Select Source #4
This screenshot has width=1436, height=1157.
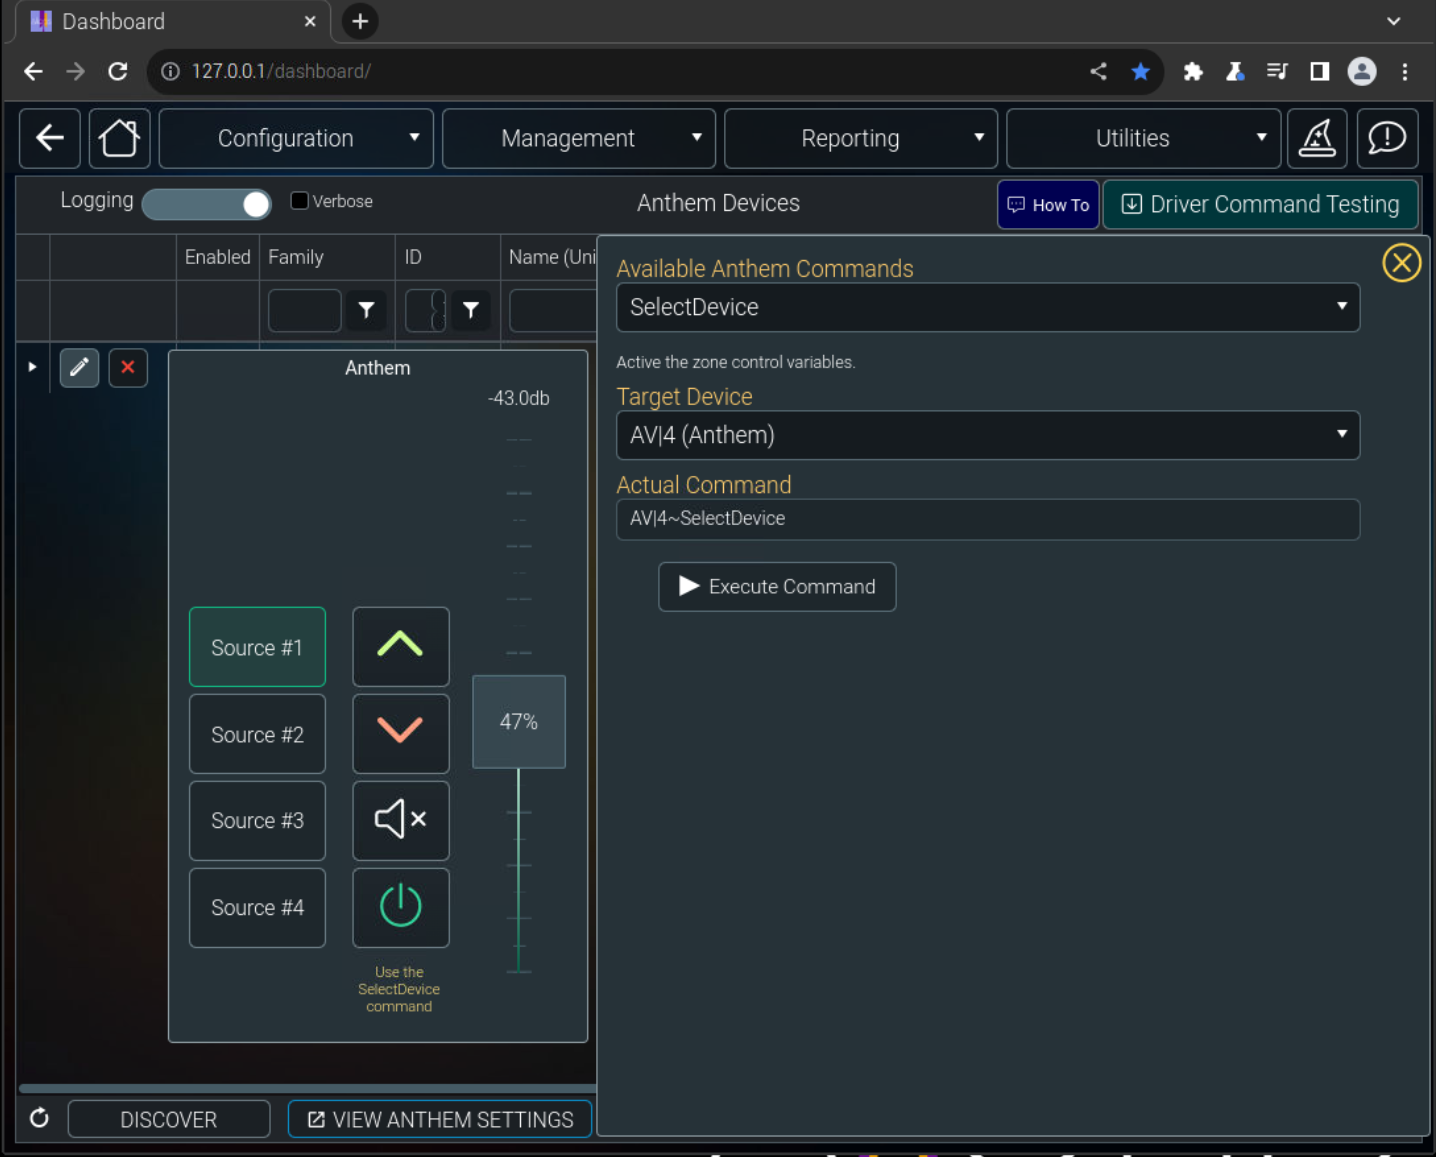pos(257,907)
